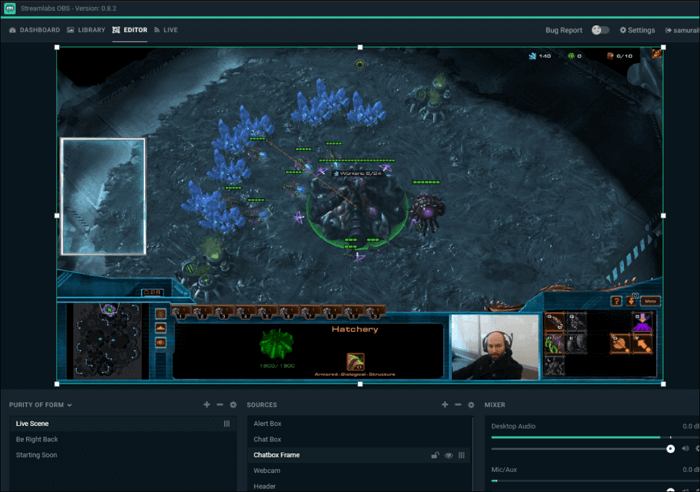Click the Bug Report link
The image size is (700, 492).
tap(563, 30)
